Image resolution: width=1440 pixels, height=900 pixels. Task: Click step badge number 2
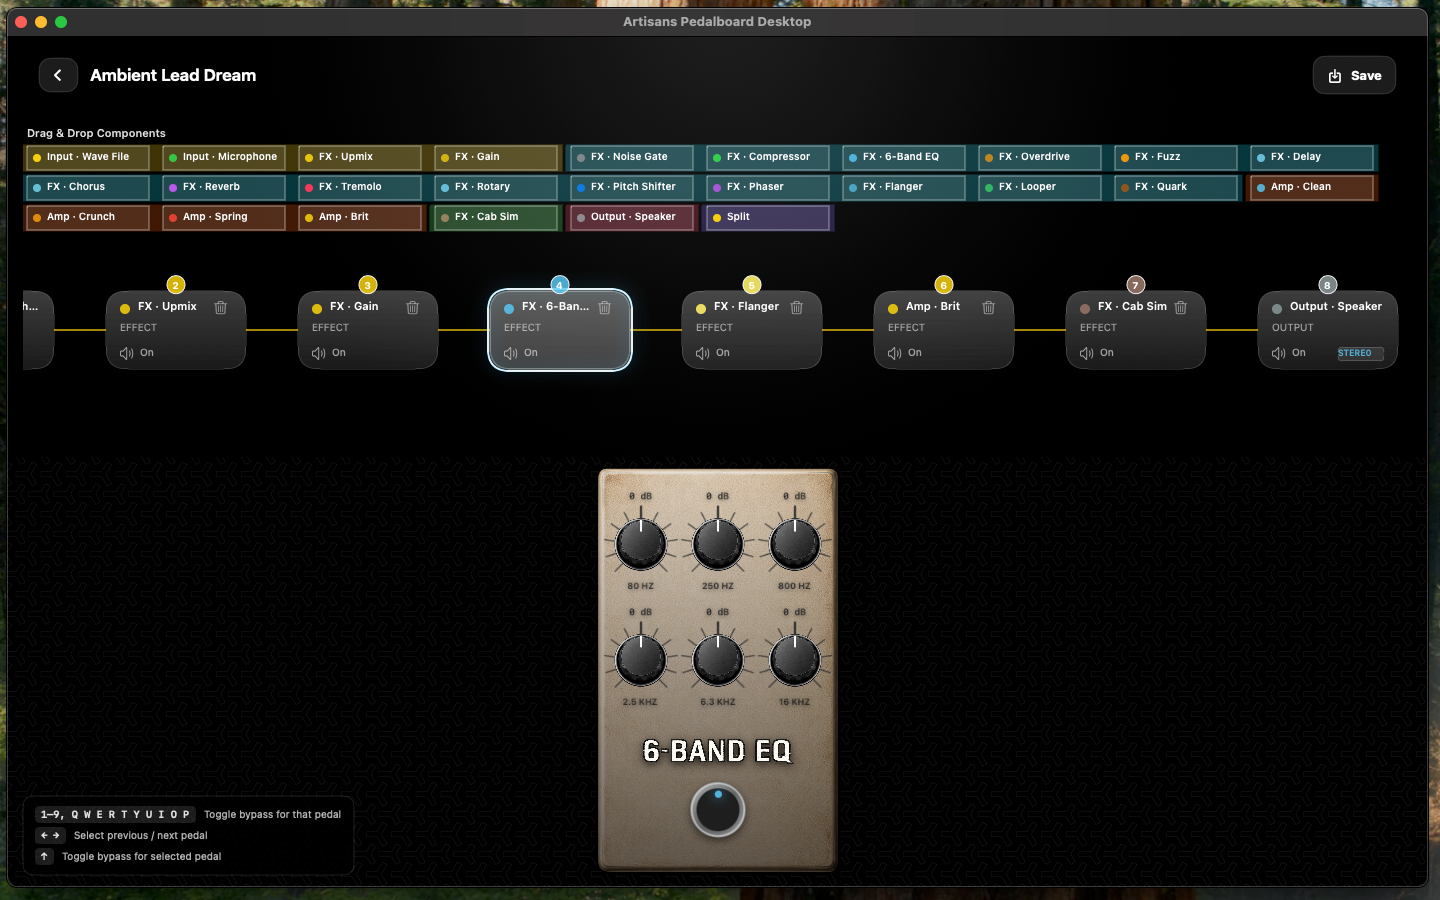coord(176,285)
